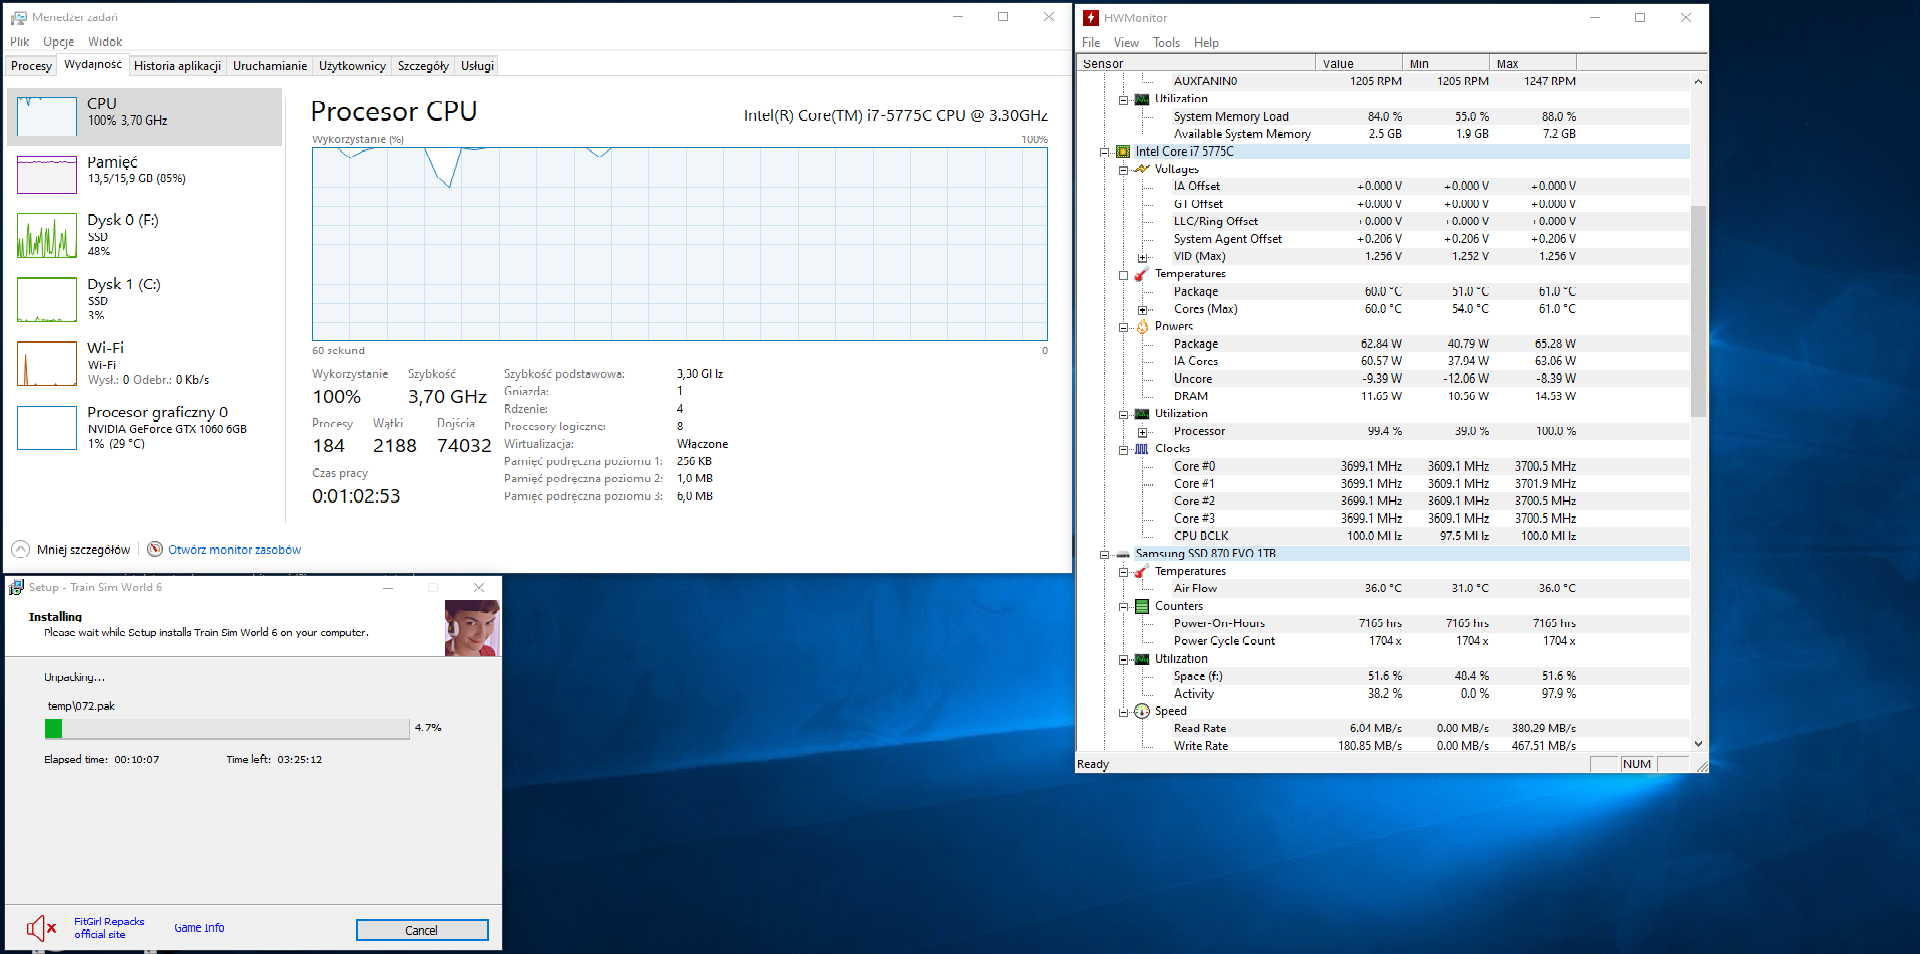Click the installer unpacking progress bar
This screenshot has width=1920, height=954.
[x=227, y=729]
